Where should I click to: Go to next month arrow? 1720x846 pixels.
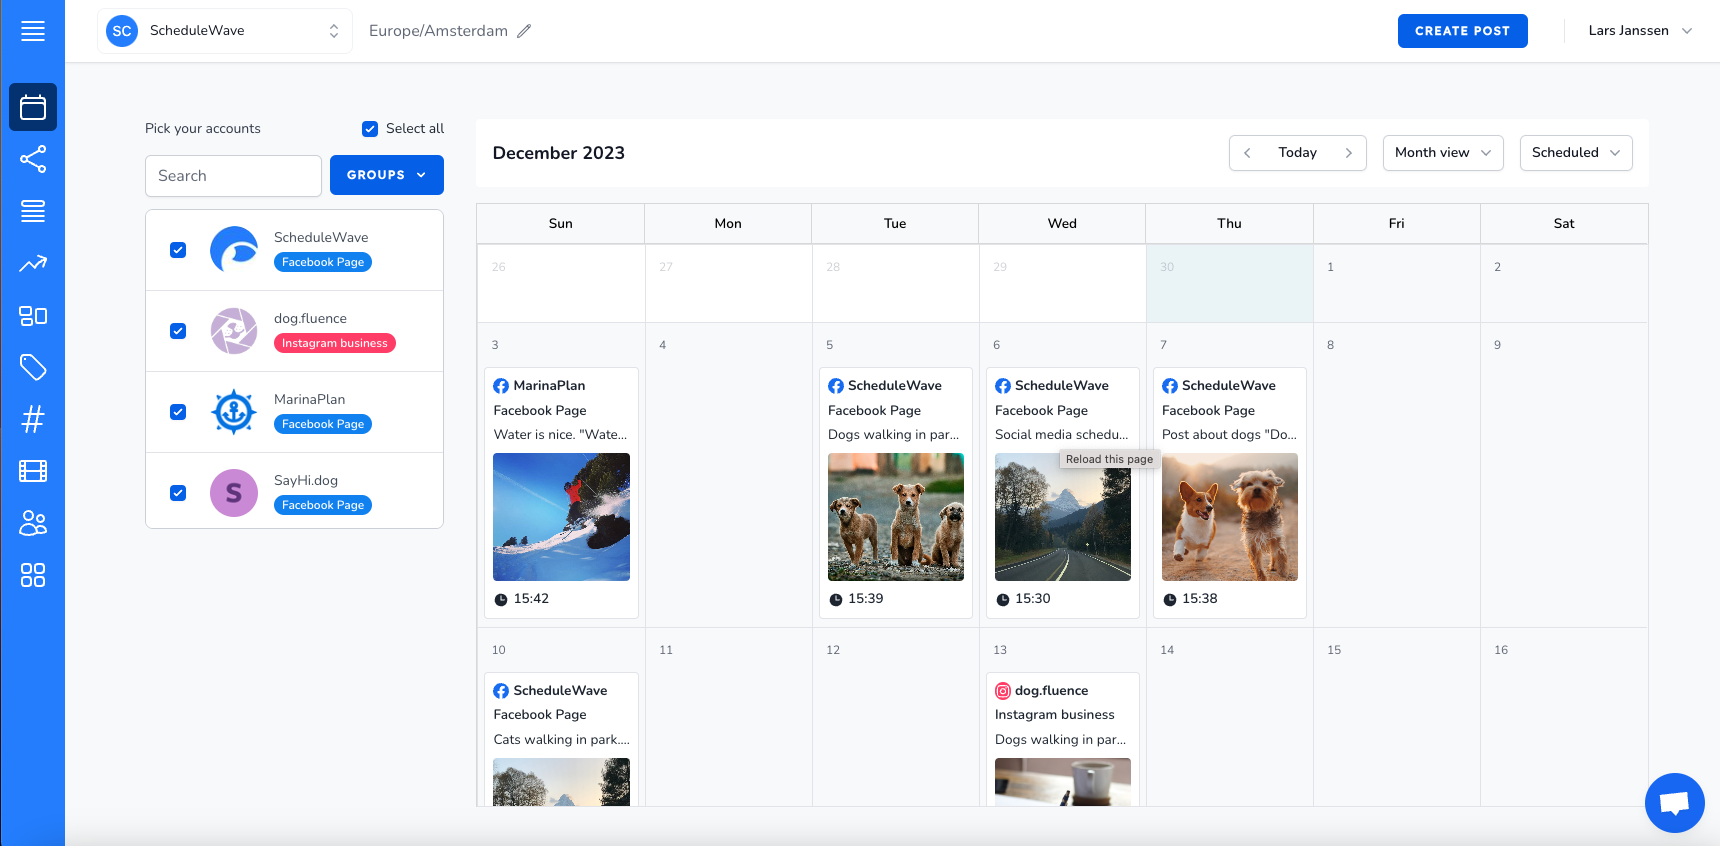point(1348,153)
